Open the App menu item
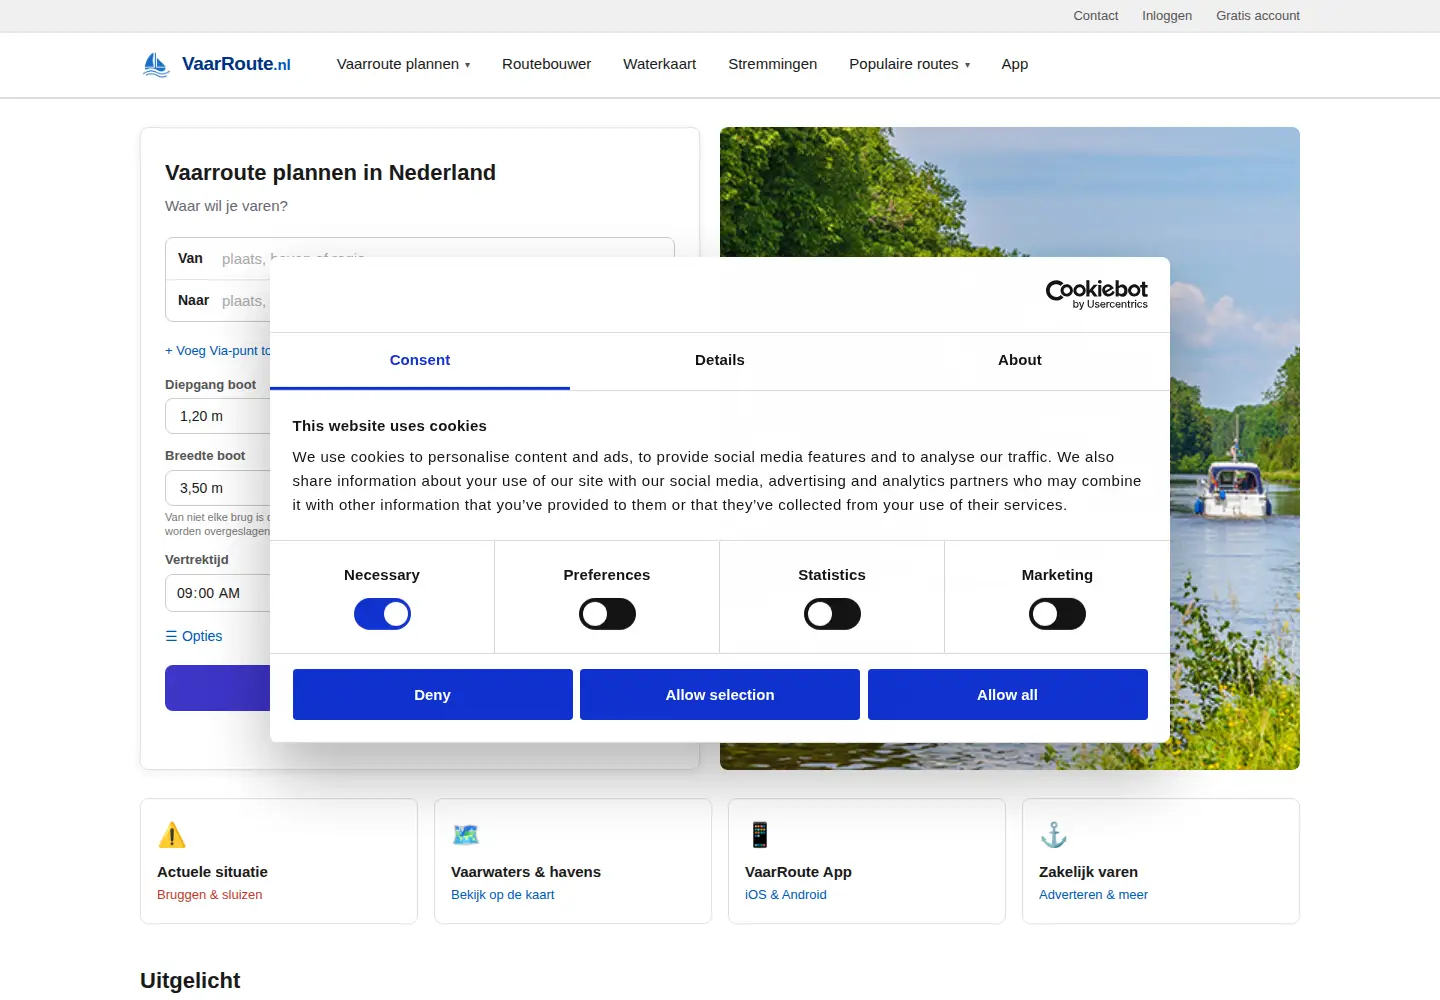The width and height of the screenshot is (1440, 1000). pos(1015,64)
